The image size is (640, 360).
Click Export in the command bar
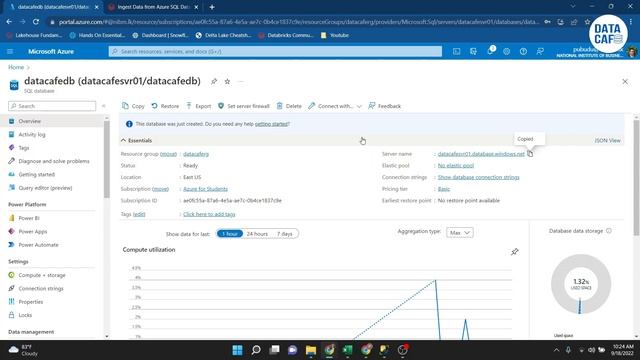199,106
